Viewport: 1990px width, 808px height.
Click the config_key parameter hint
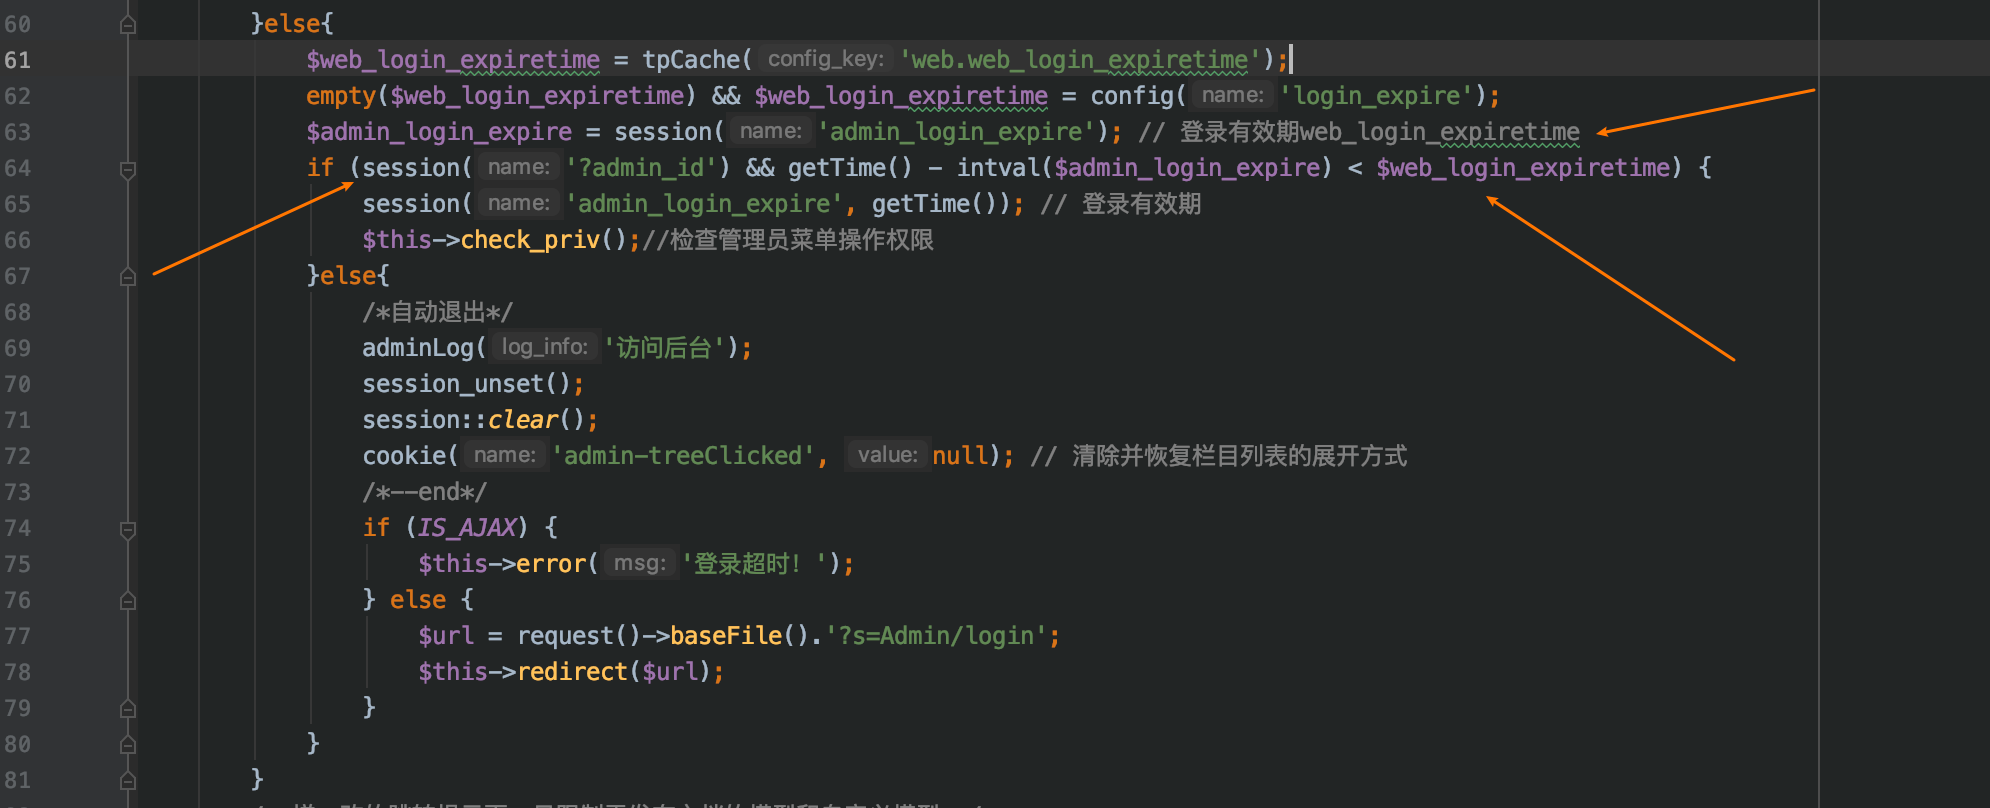click(825, 59)
